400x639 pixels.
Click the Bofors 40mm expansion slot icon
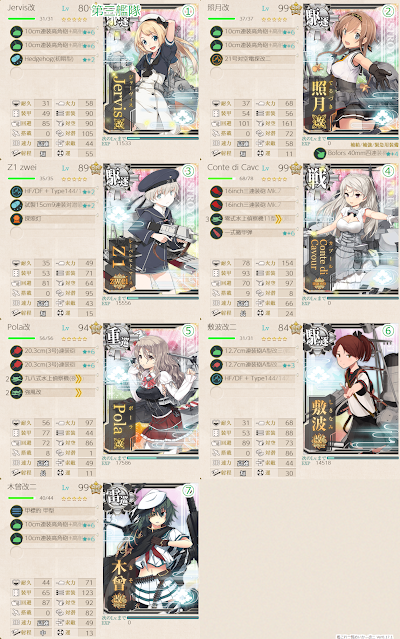pyautogui.click(x=319, y=154)
